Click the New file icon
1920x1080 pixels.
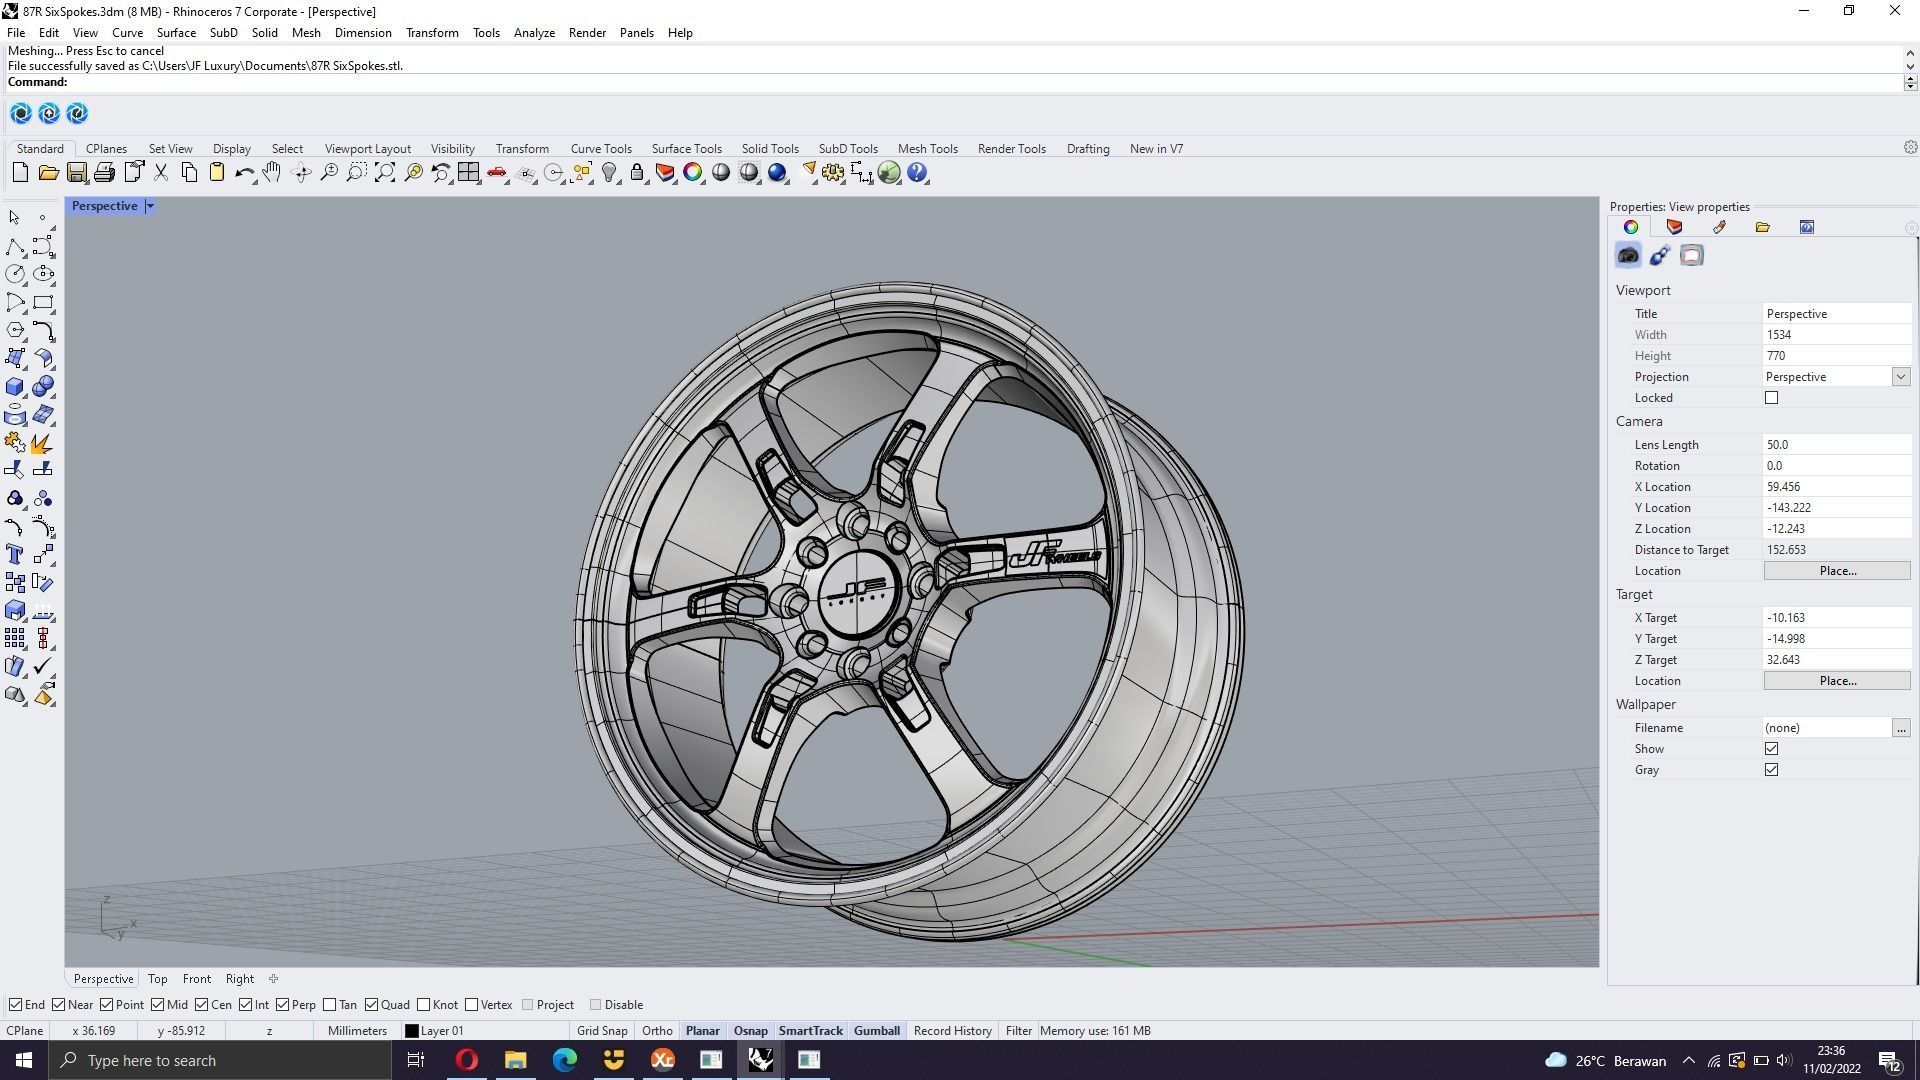point(20,173)
